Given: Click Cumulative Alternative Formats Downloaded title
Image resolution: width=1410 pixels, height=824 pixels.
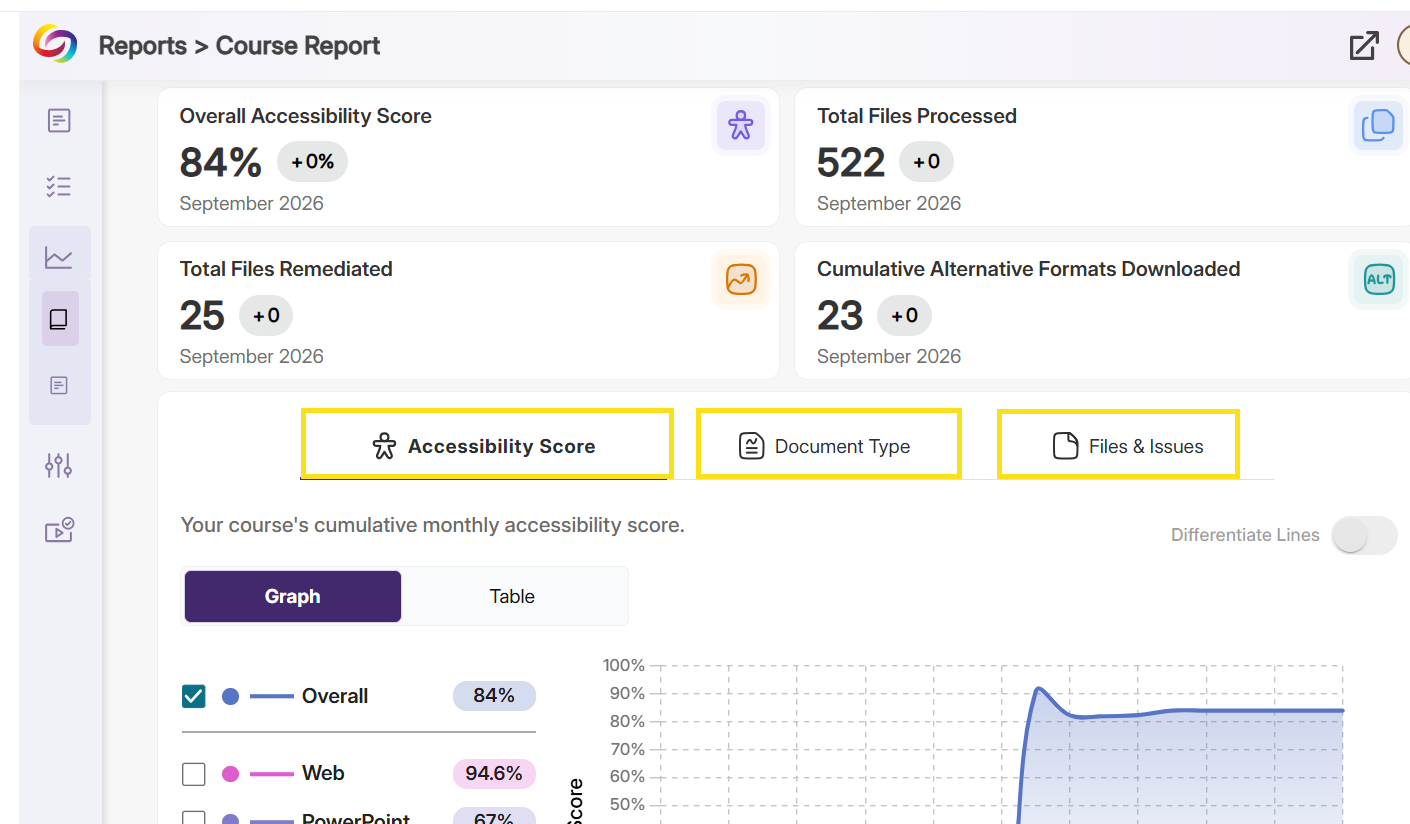Looking at the screenshot, I should 1029,269.
